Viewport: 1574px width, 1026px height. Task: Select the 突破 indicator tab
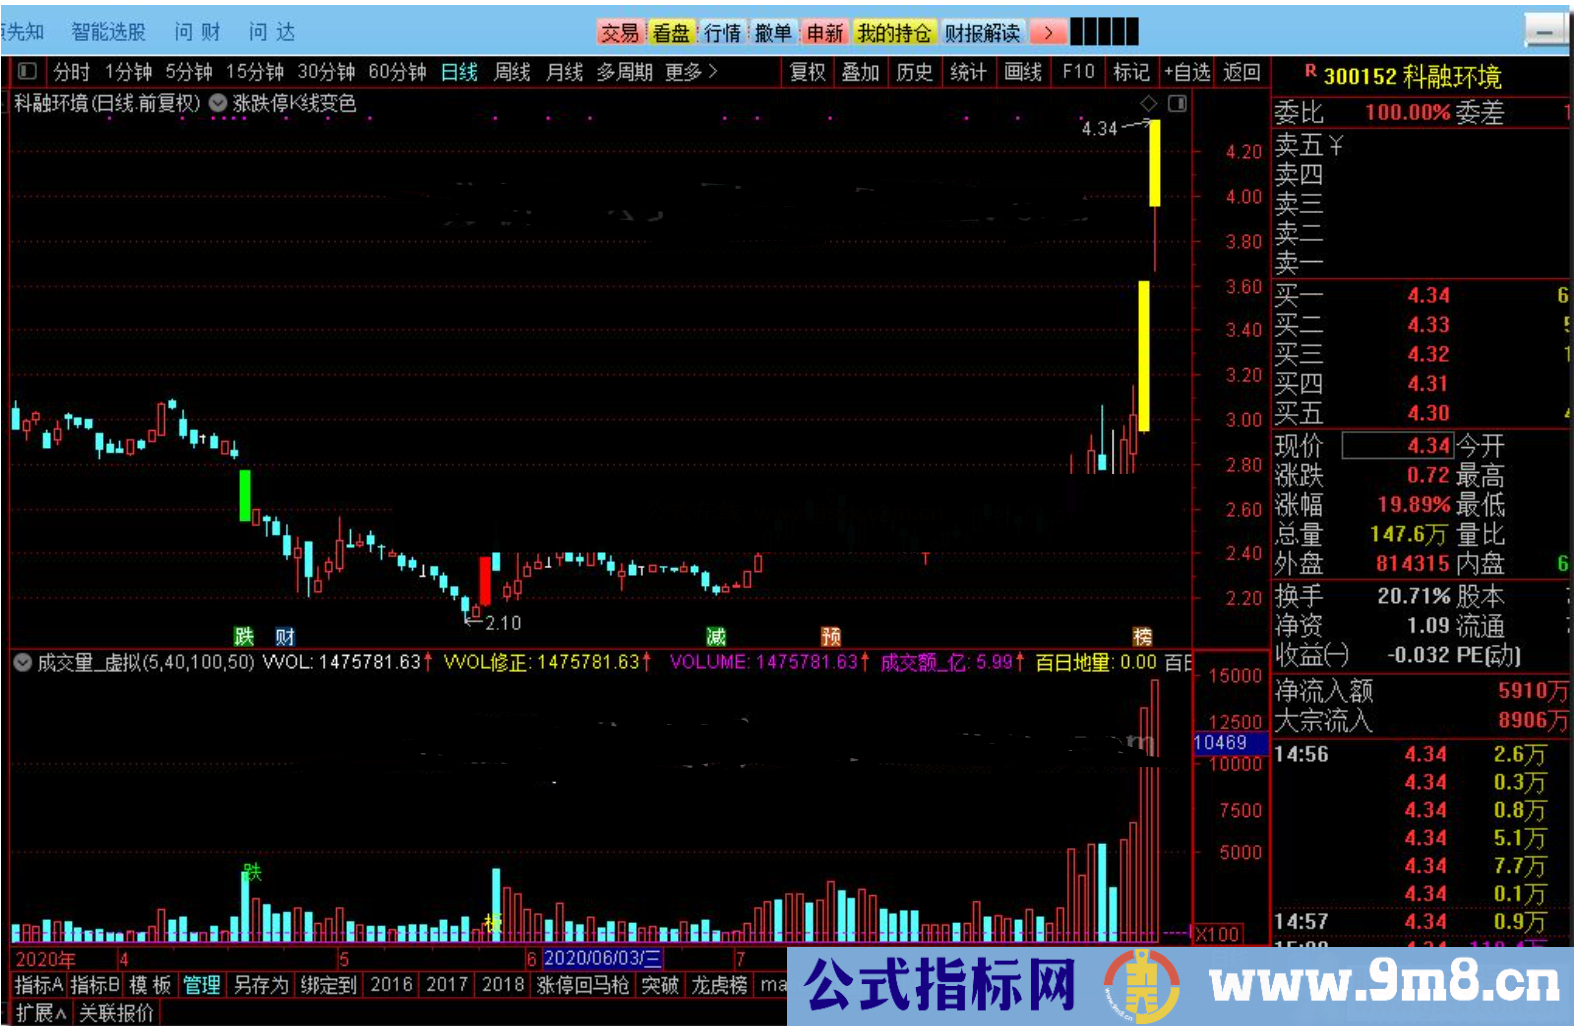(x=660, y=985)
